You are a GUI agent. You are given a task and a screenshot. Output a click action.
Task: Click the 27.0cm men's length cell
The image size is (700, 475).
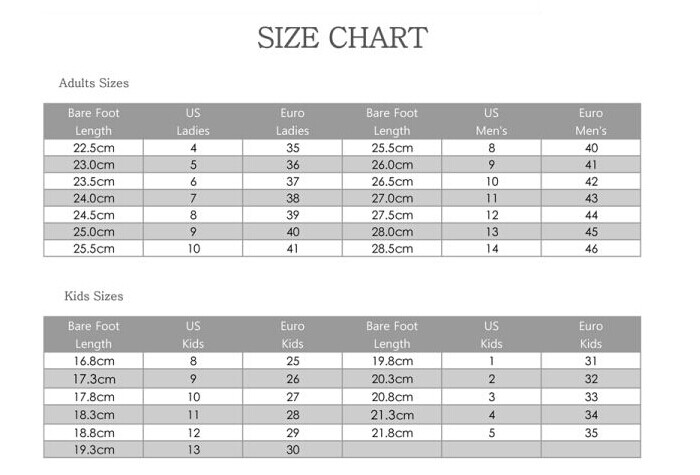pos(392,198)
